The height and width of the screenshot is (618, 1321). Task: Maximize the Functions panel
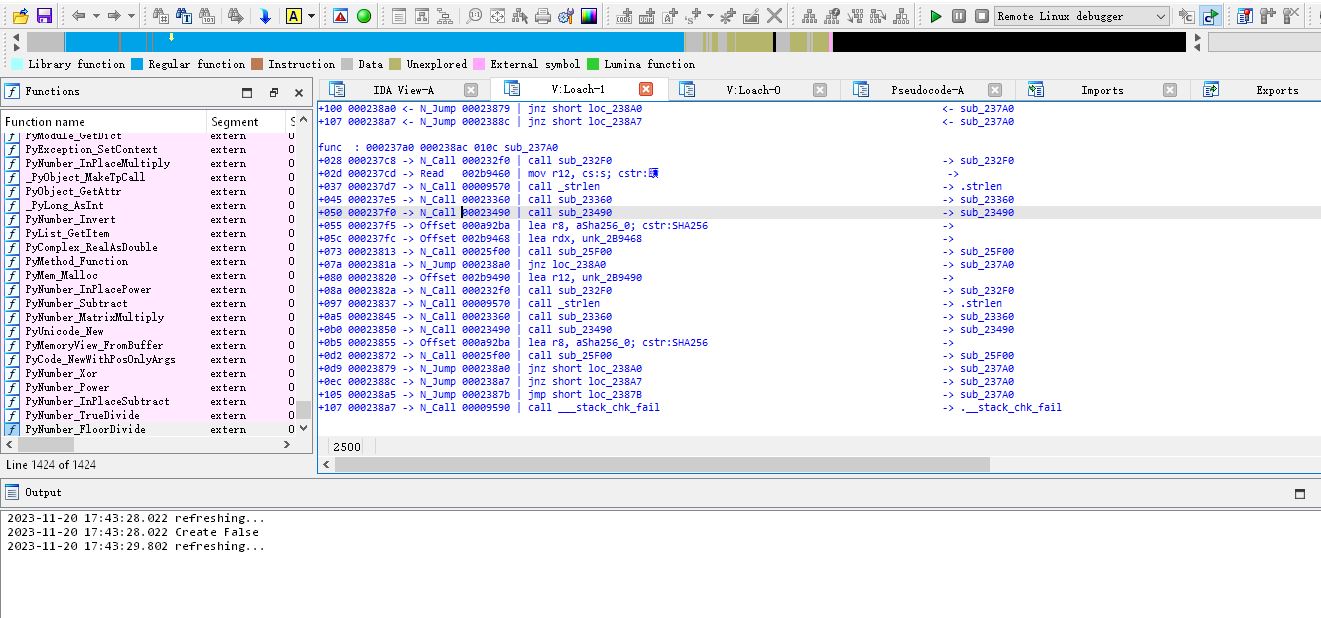(x=247, y=92)
